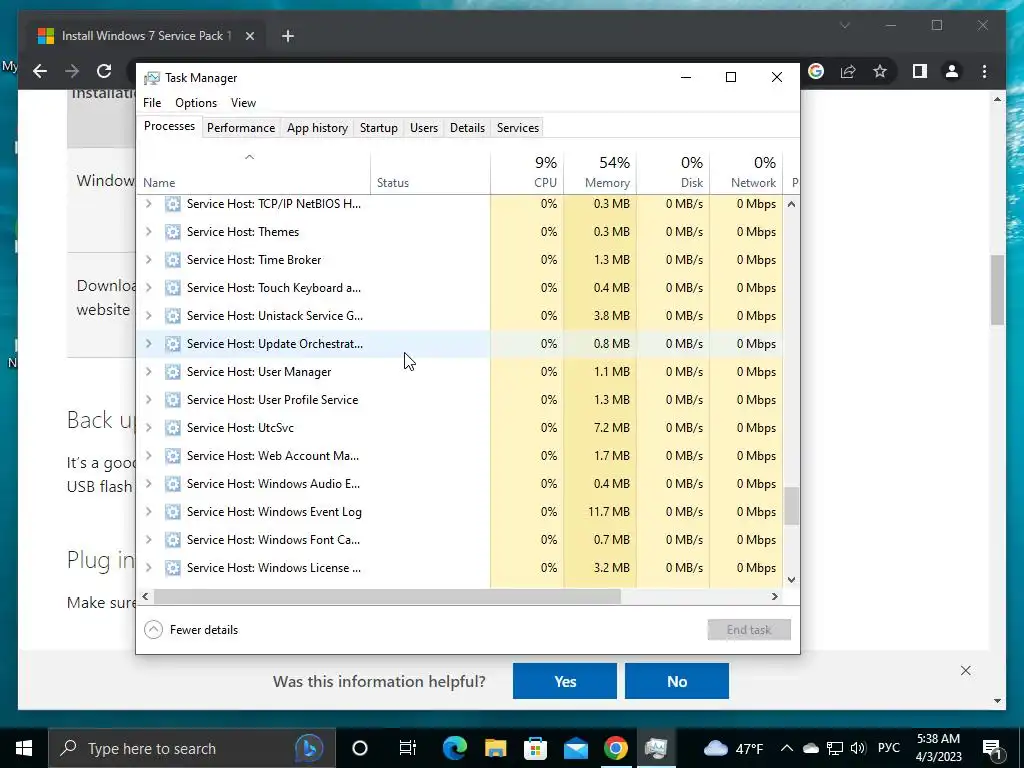Image resolution: width=1024 pixels, height=768 pixels.
Task: Click Task Manager horizontal scrollbar thumb
Action: pos(387,596)
